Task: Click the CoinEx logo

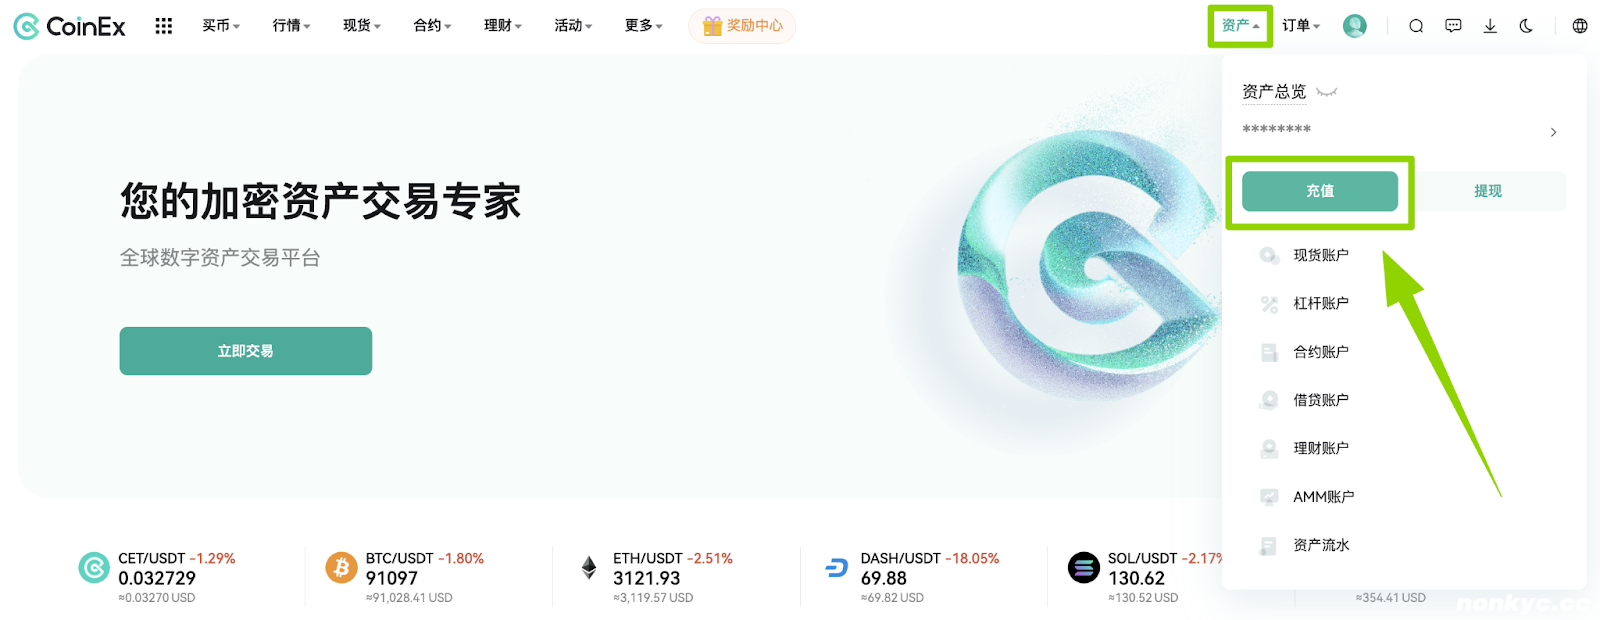Action: [70, 27]
